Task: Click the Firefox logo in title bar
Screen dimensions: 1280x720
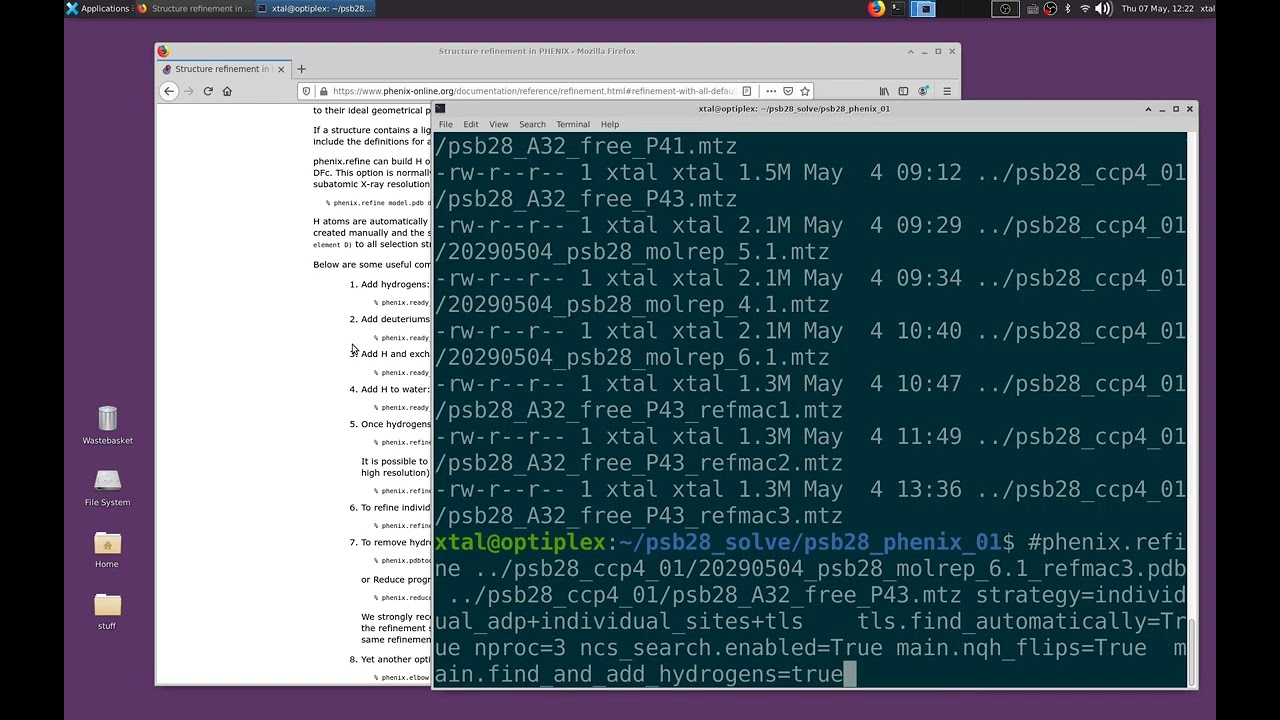Action: (x=163, y=51)
